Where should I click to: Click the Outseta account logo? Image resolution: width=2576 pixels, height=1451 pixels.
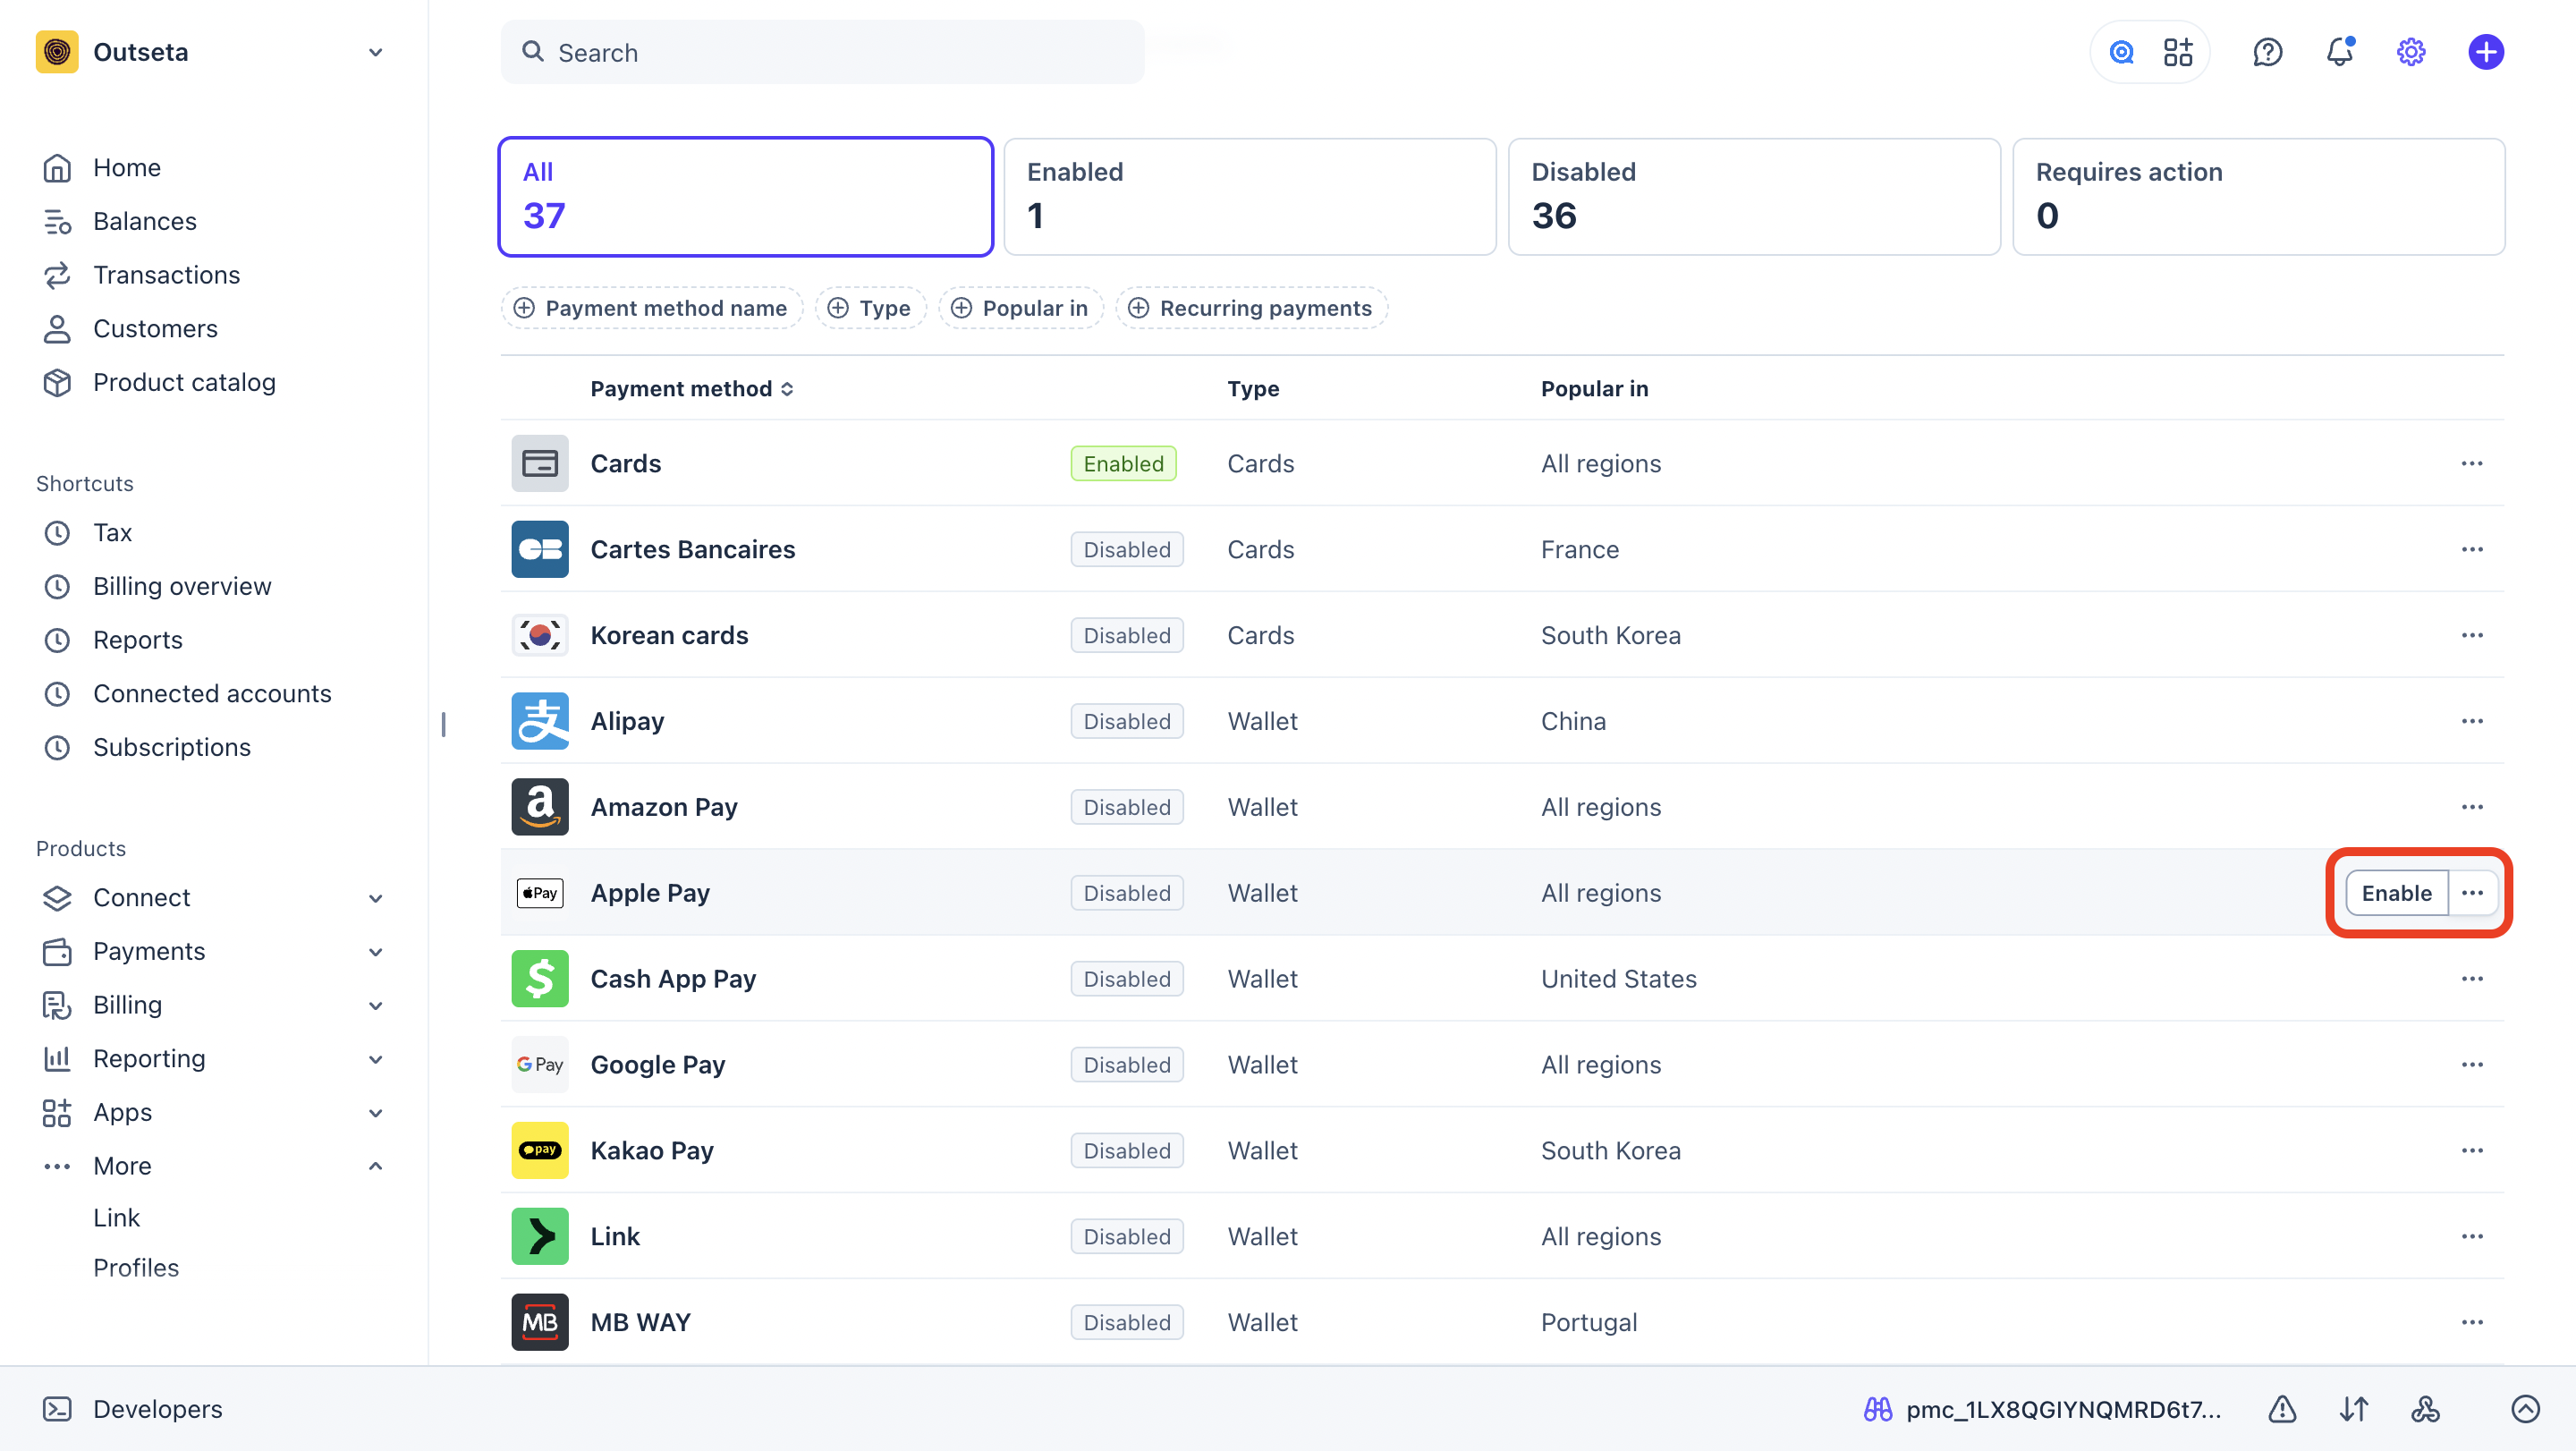pos(57,52)
